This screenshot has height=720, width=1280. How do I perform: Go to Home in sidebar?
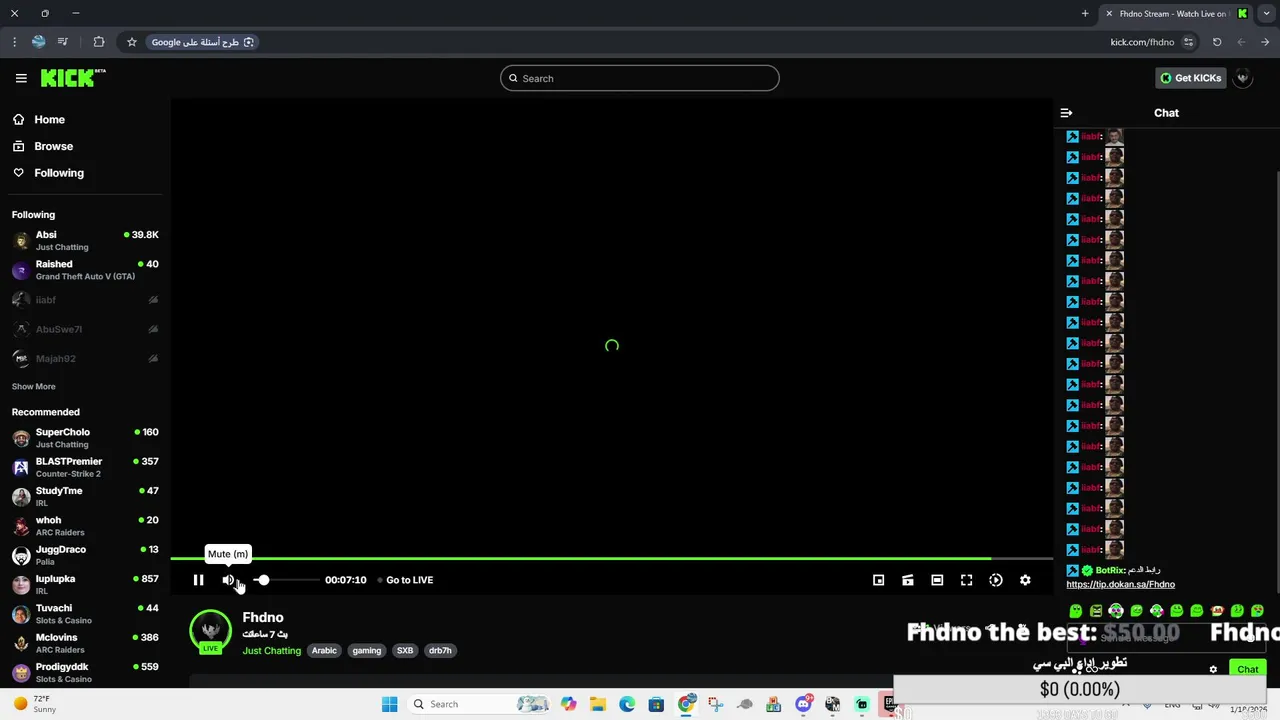click(x=39, y=120)
